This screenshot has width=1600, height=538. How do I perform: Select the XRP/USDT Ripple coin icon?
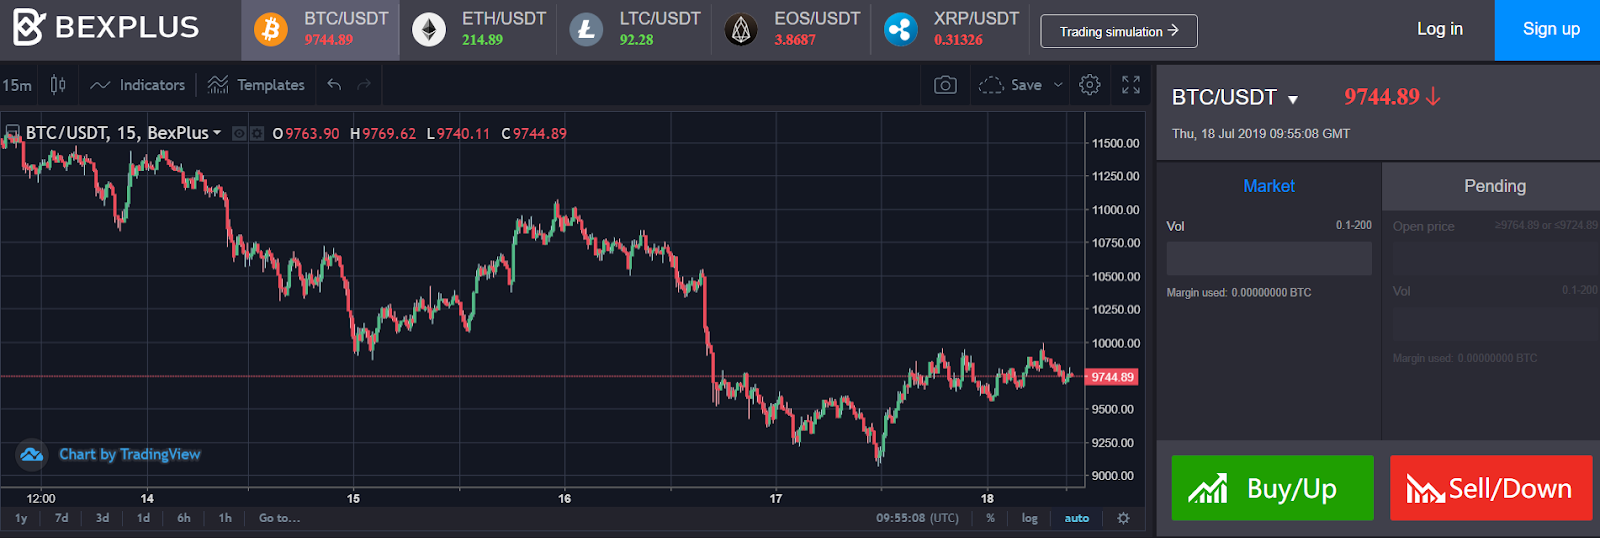click(900, 30)
